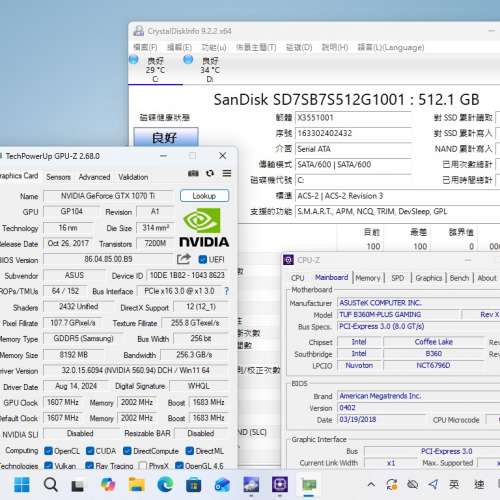Screen dimensions: 500x500
Task: Open the 語言(L)(Language) menu in CrystalDiskInfo
Action: click(391, 47)
